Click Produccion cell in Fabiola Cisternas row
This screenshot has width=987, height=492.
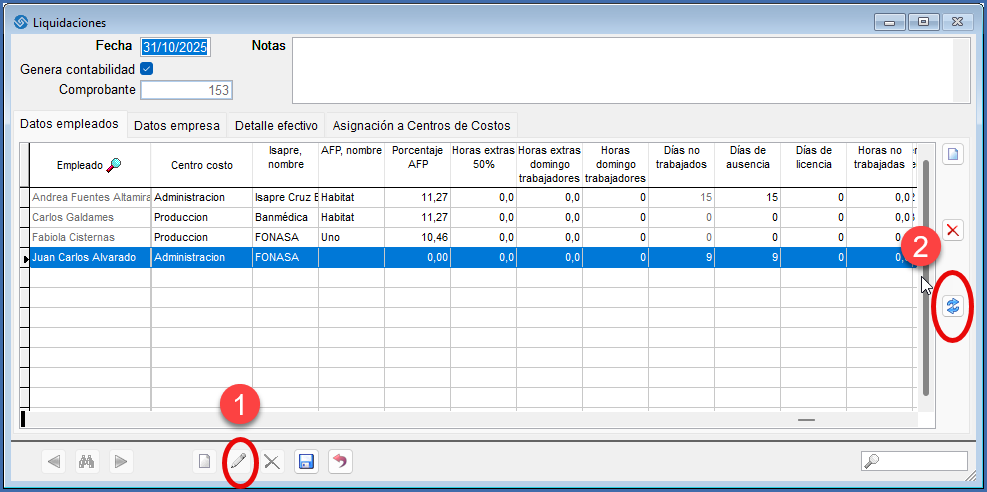point(201,237)
